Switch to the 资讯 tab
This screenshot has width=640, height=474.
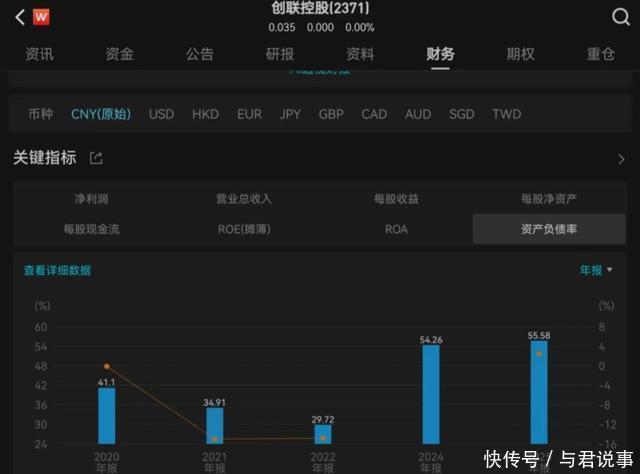(x=40, y=54)
